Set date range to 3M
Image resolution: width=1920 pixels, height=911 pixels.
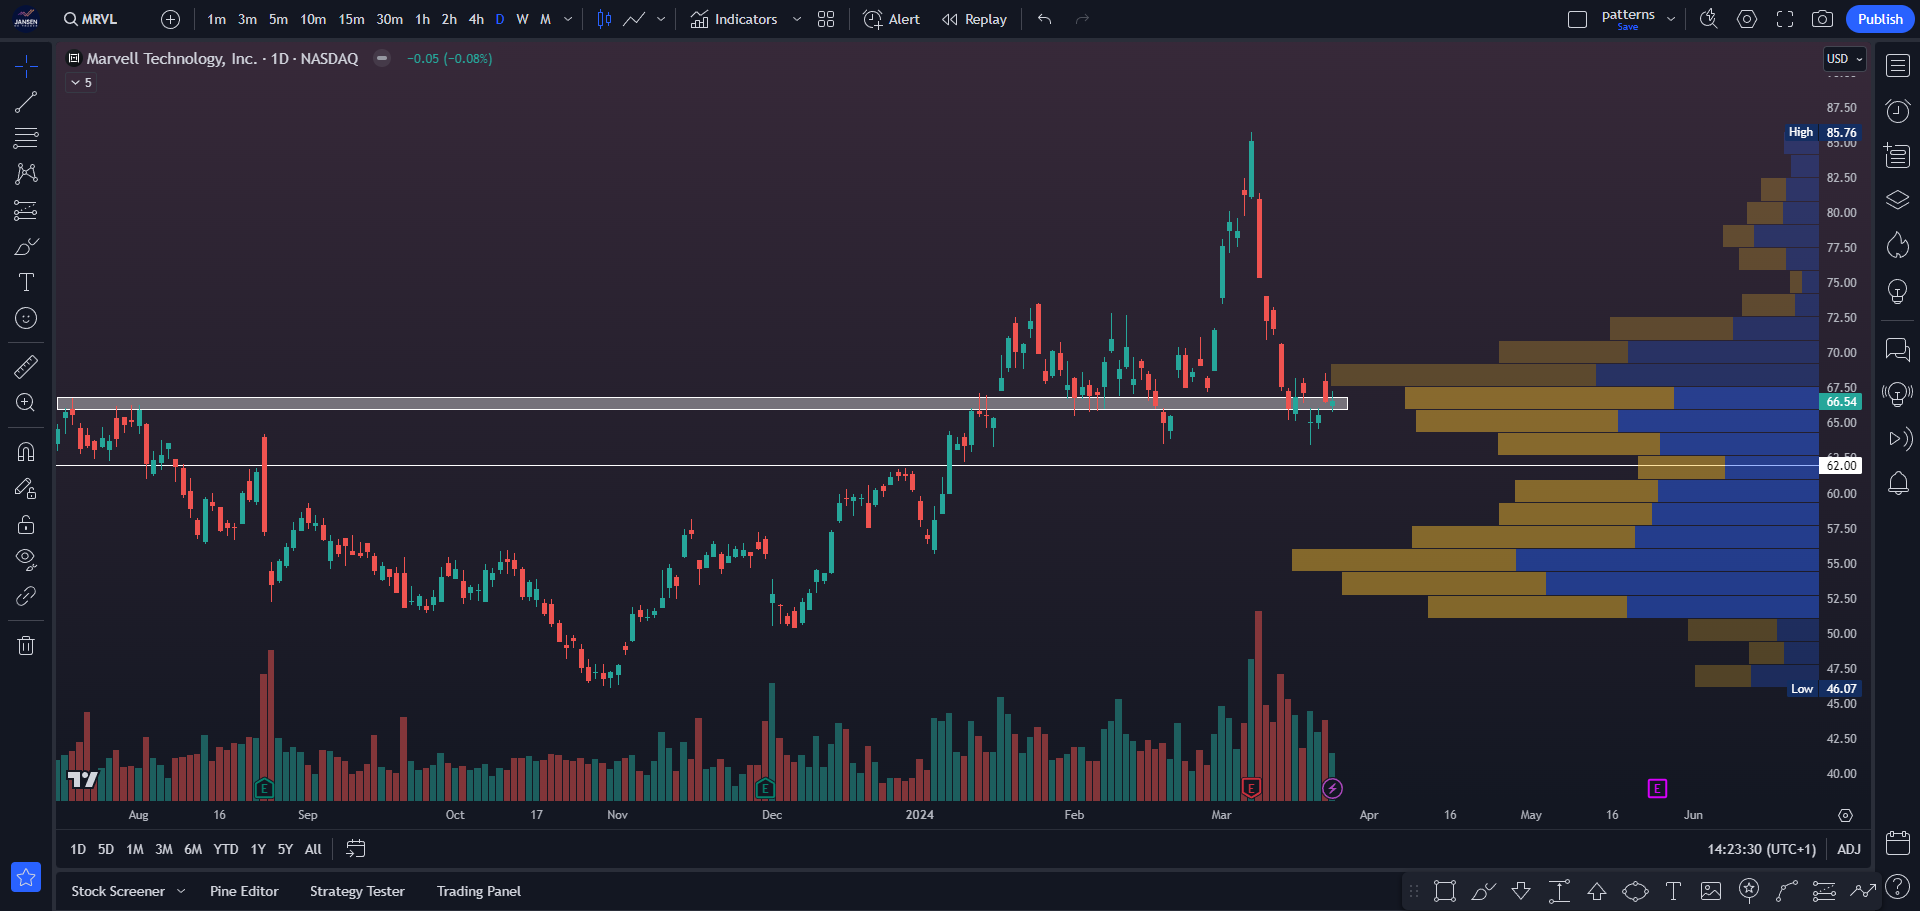click(164, 849)
